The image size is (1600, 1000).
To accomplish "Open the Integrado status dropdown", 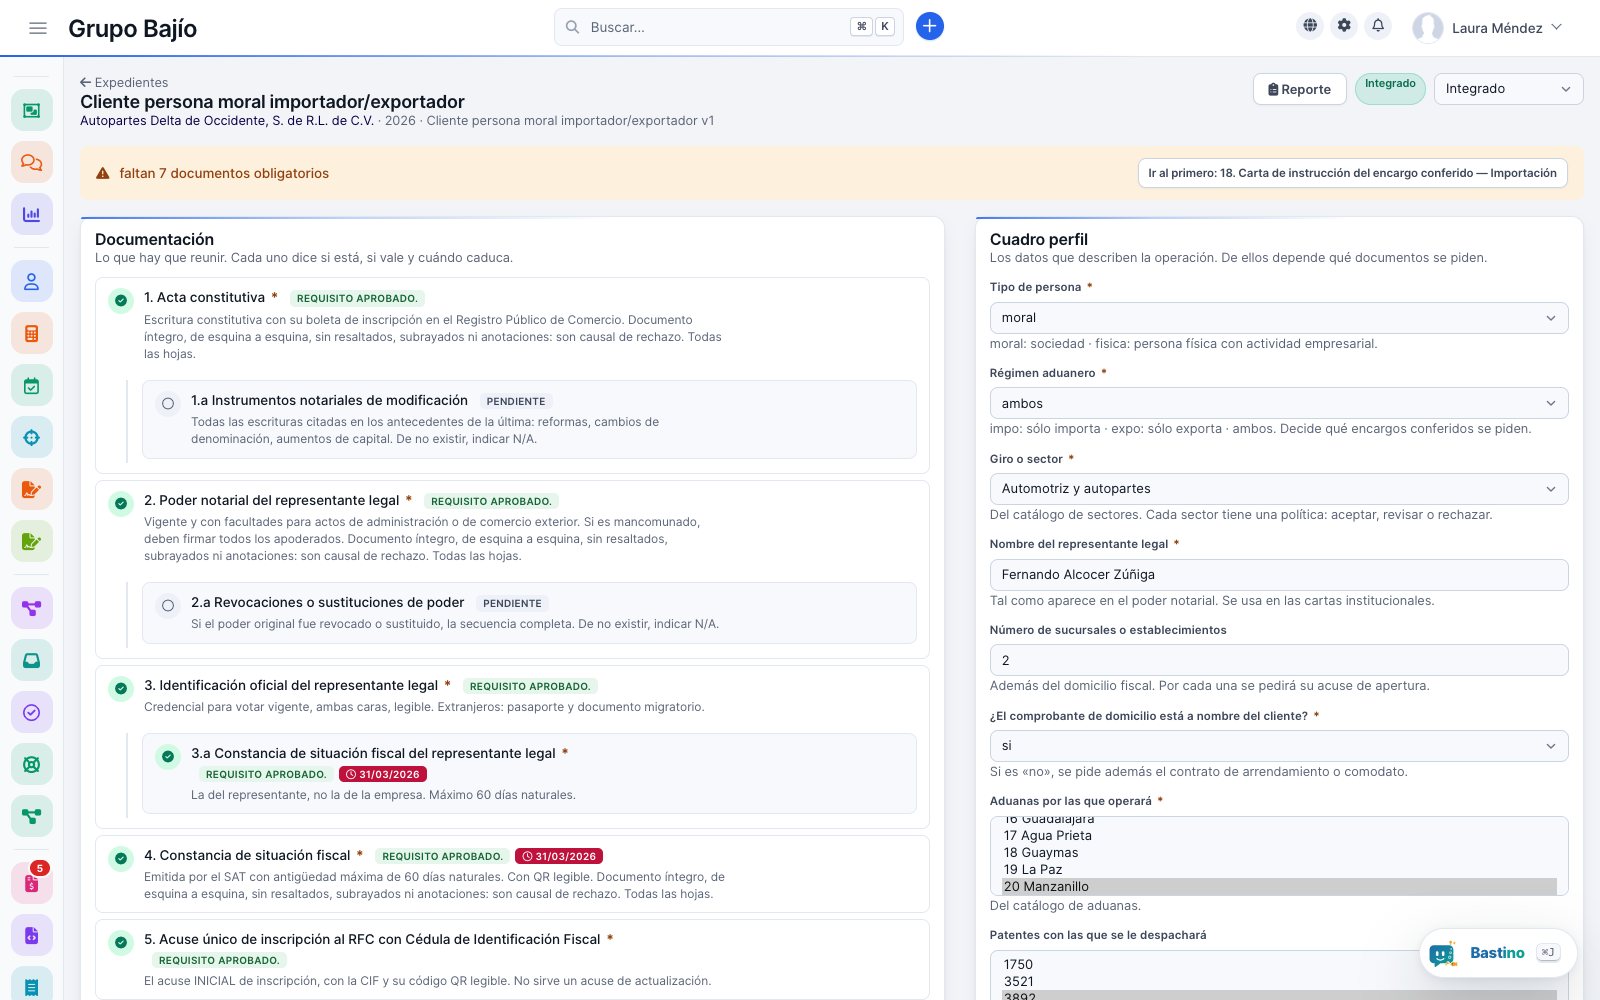I will coord(1508,89).
